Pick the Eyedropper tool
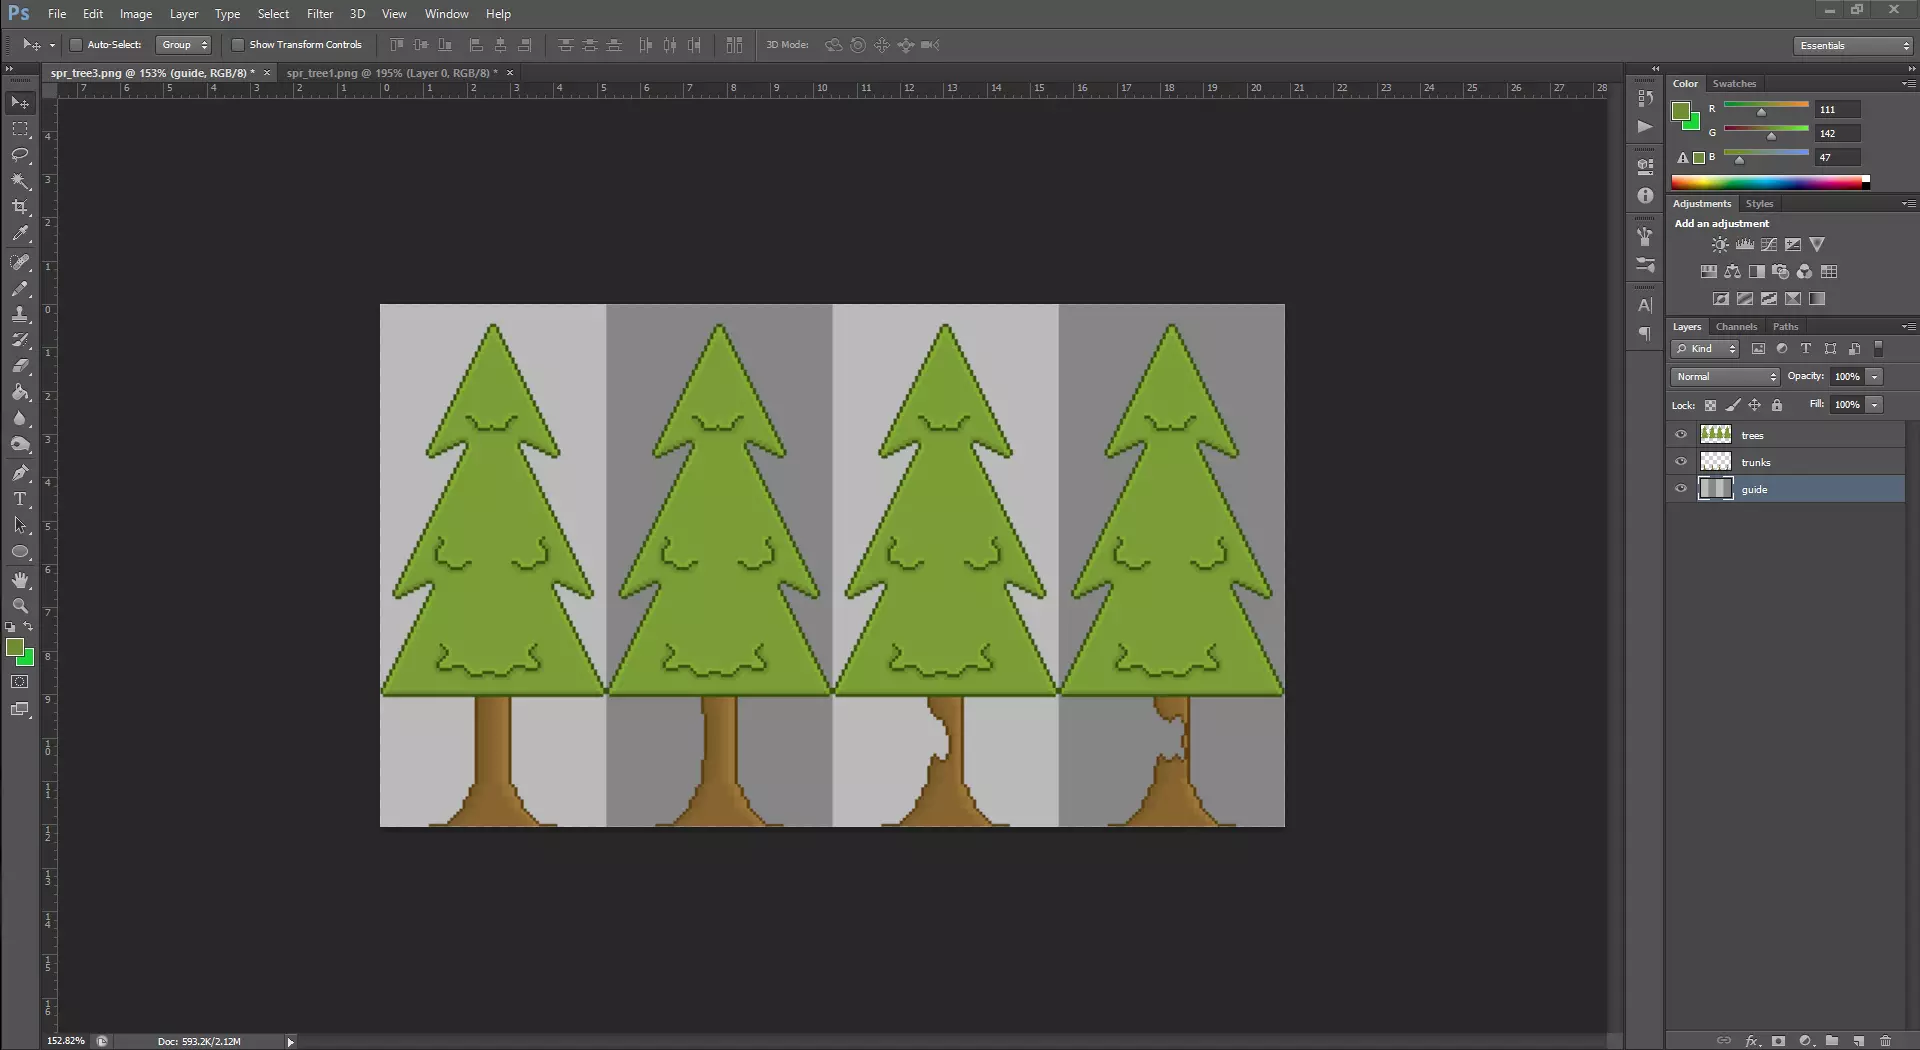This screenshot has width=1920, height=1050. click(x=20, y=234)
